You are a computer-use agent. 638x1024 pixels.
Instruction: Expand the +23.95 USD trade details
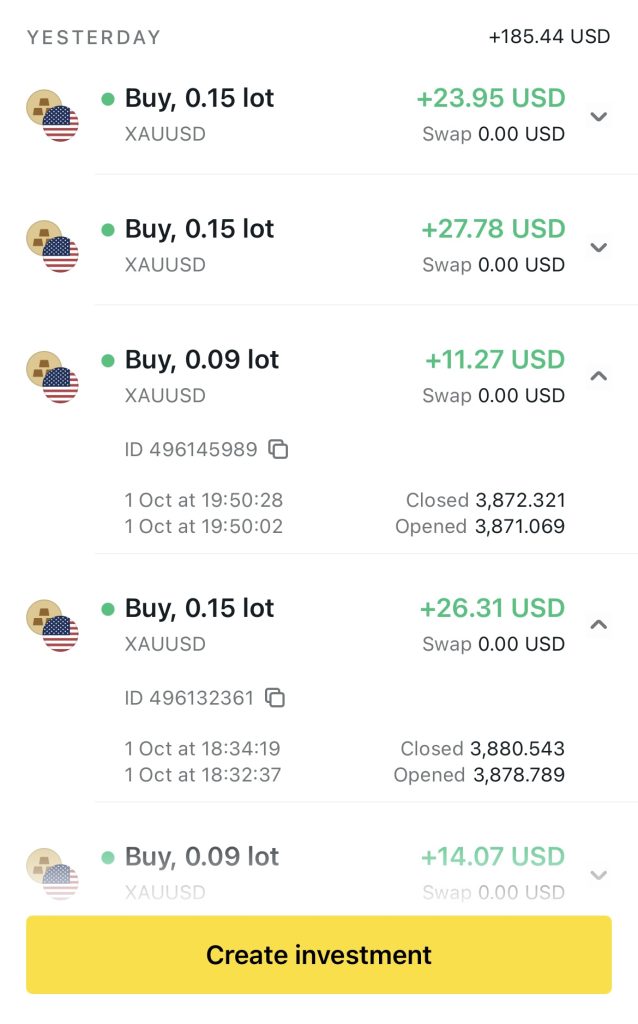598,116
